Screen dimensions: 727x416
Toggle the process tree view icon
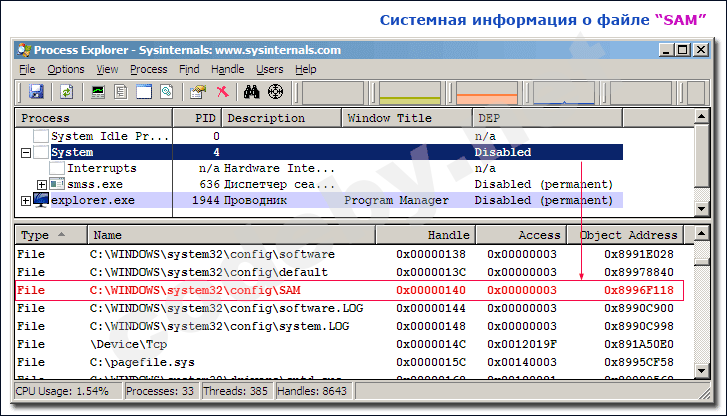[x=121, y=92]
